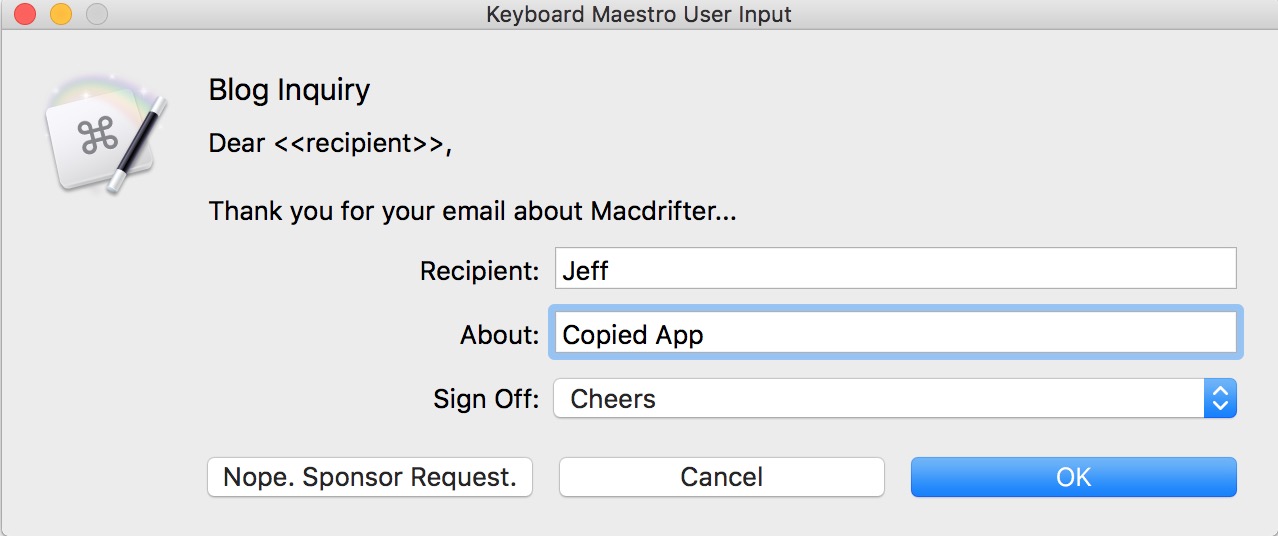Image resolution: width=1278 pixels, height=536 pixels.
Task: Click the About: label
Action: 500,334
